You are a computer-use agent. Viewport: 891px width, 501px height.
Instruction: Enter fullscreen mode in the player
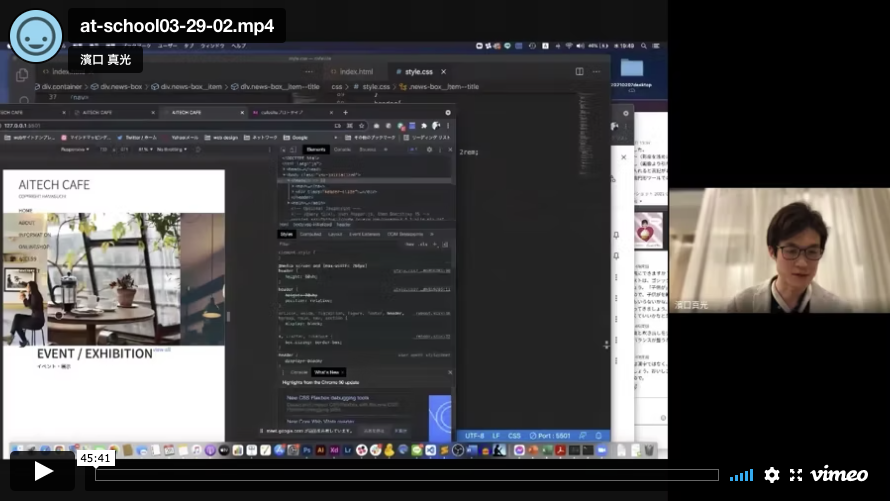(x=796, y=475)
